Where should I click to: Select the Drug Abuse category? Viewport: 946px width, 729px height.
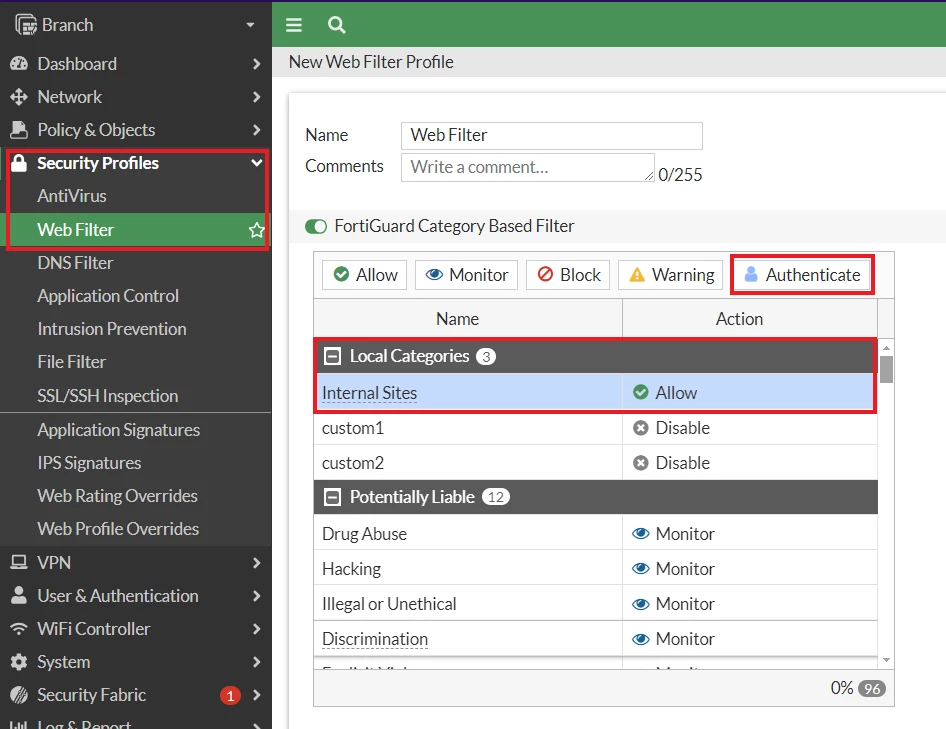[595, 533]
